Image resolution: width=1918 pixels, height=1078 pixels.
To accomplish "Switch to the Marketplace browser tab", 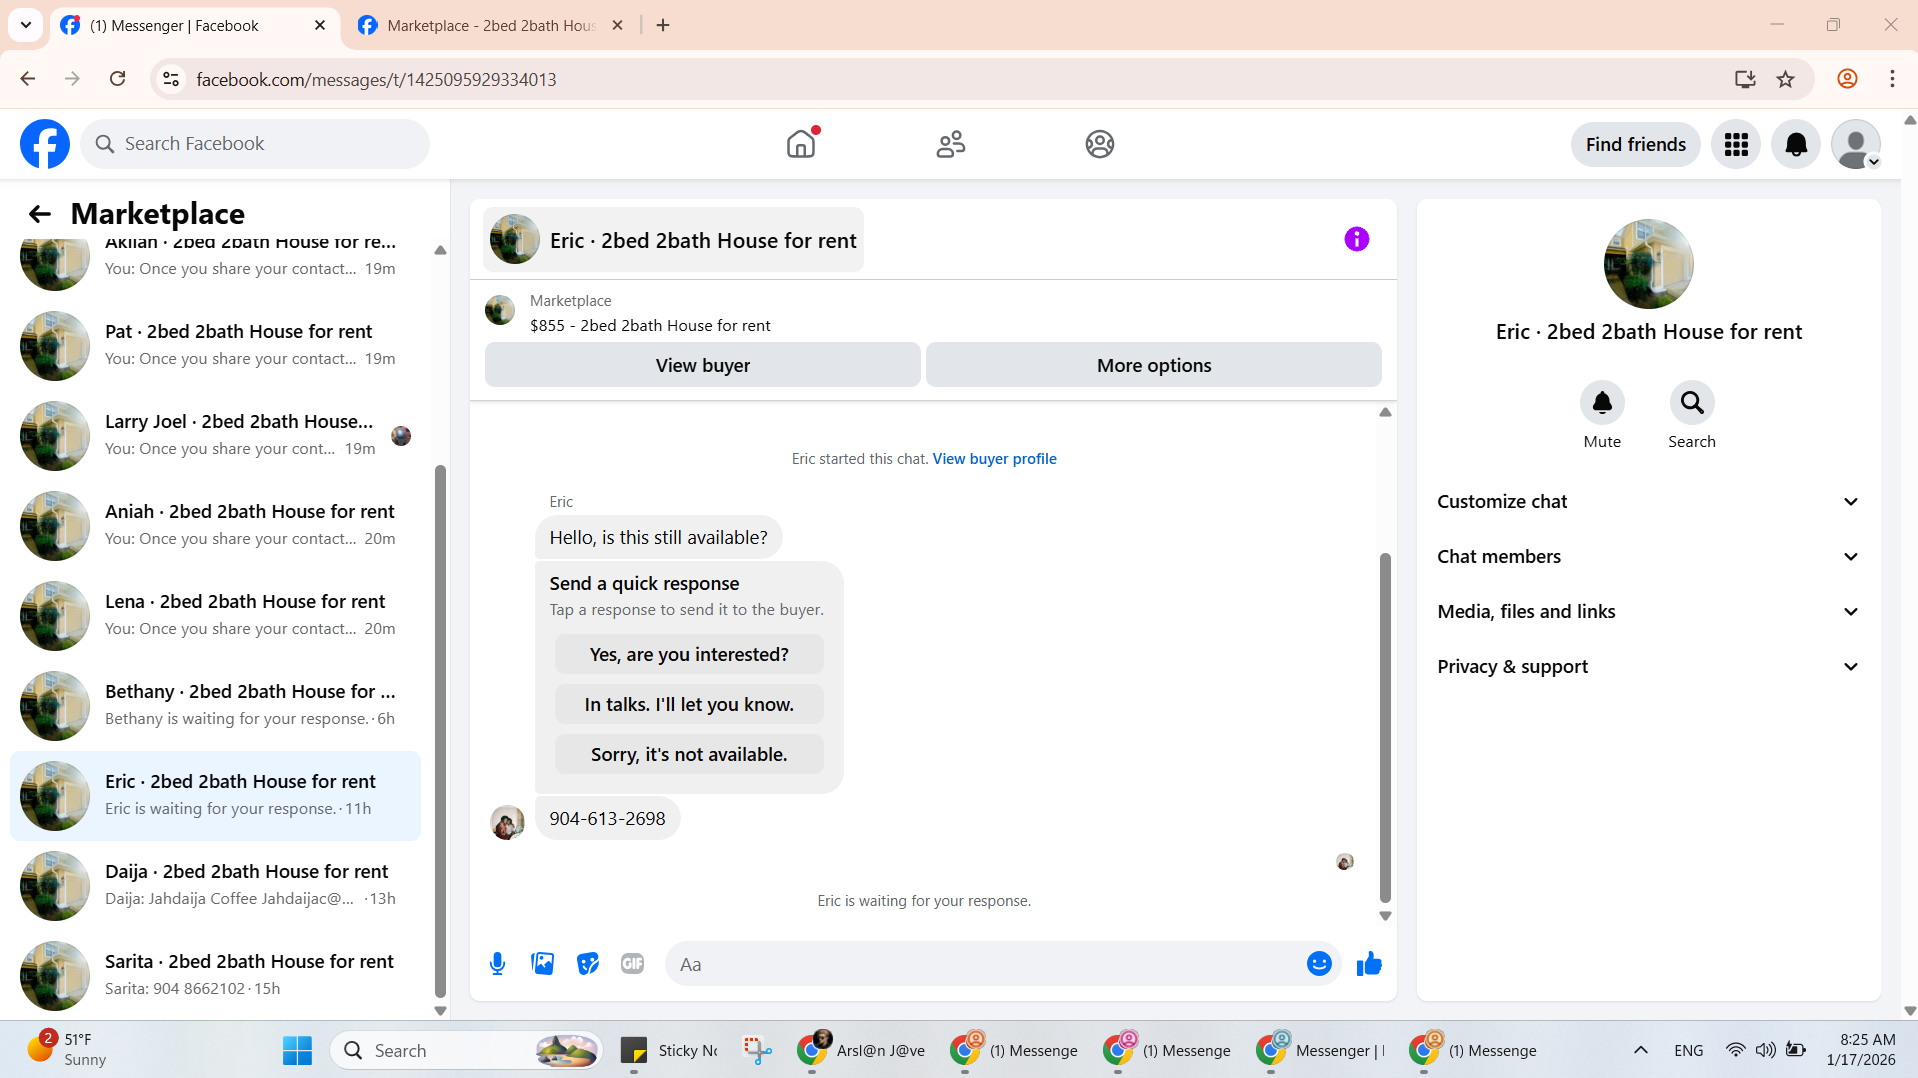I will point(490,26).
